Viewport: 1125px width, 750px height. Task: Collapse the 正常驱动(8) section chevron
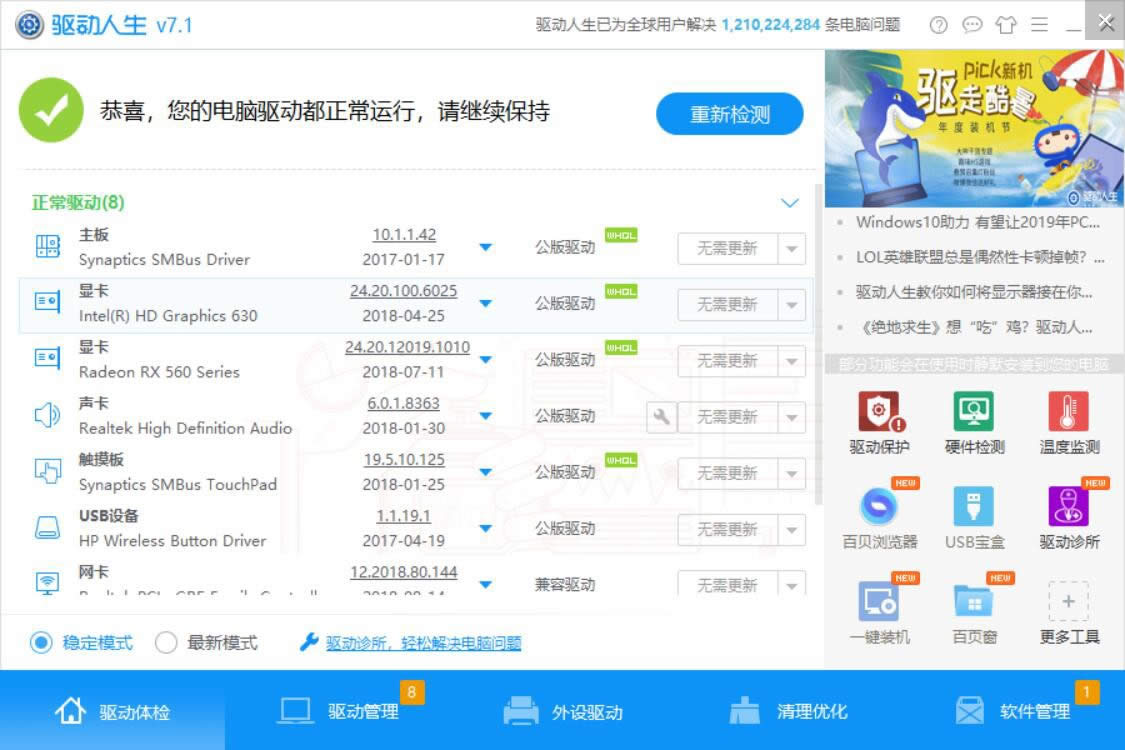789,203
